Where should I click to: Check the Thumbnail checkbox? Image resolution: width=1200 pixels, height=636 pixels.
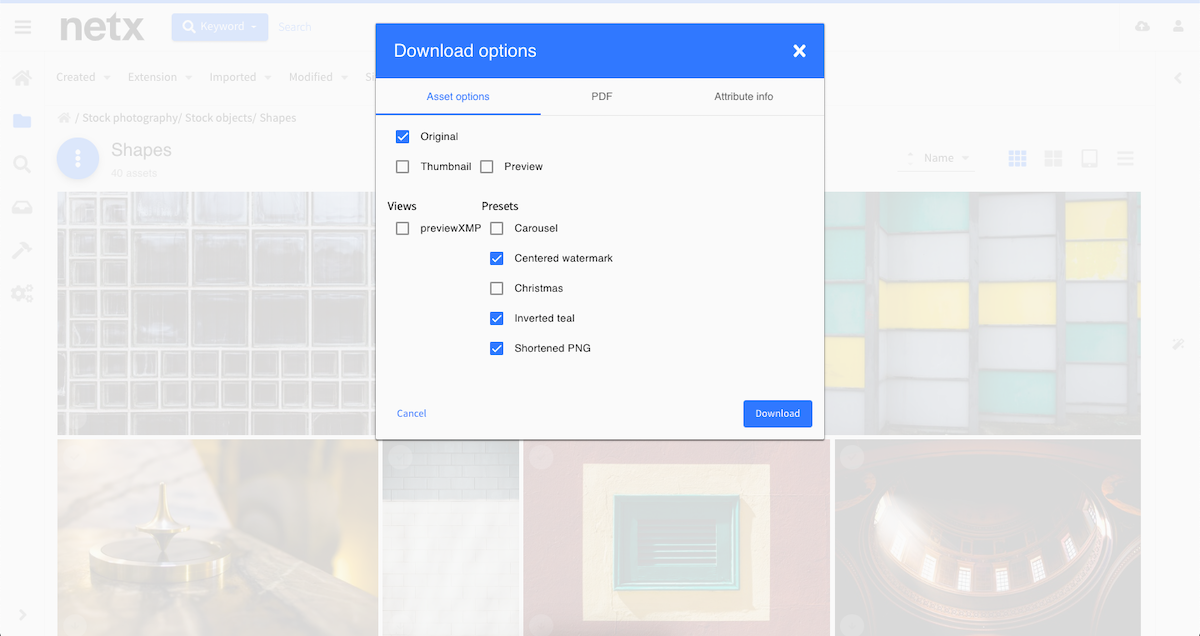click(403, 166)
